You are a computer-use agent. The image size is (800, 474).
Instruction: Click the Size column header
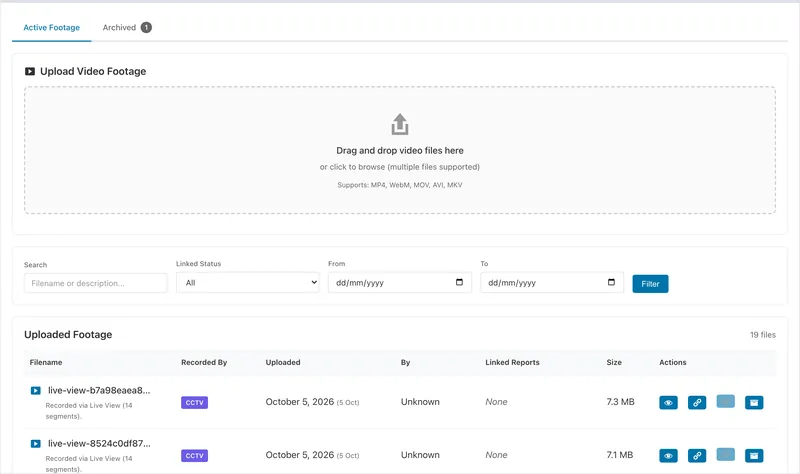tap(614, 362)
